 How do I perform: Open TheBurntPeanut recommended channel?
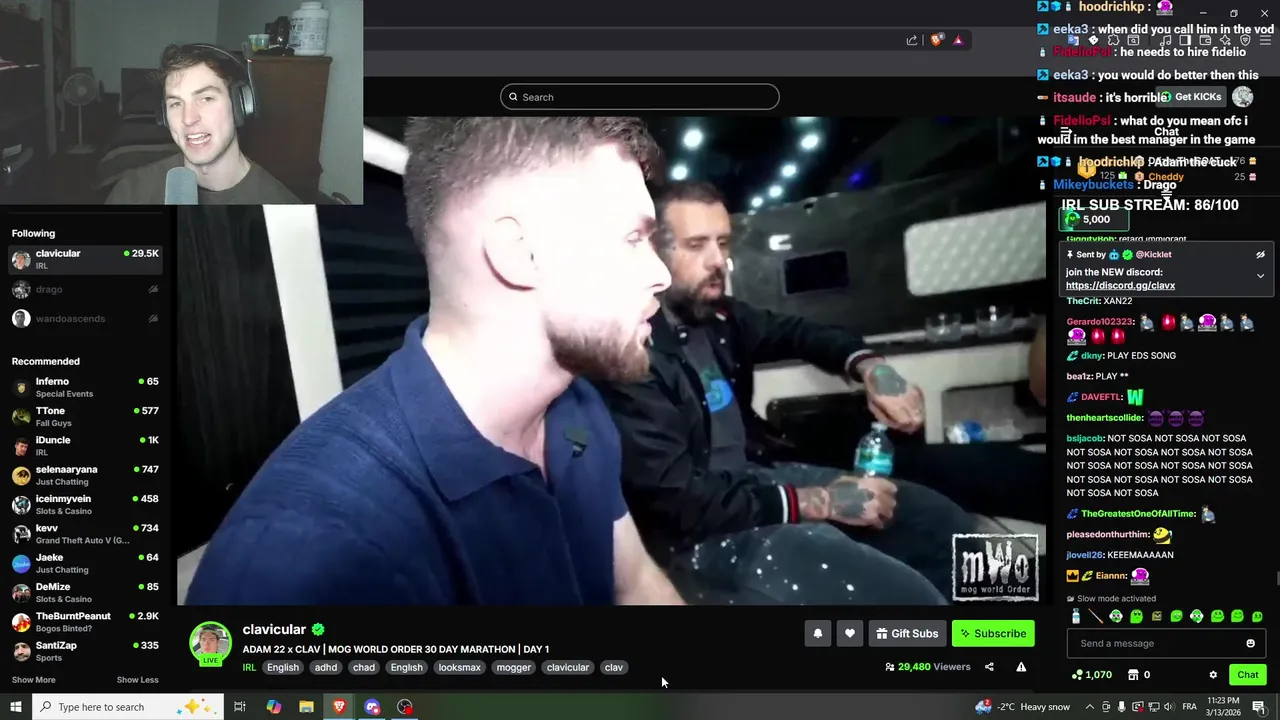coord(85,622)
